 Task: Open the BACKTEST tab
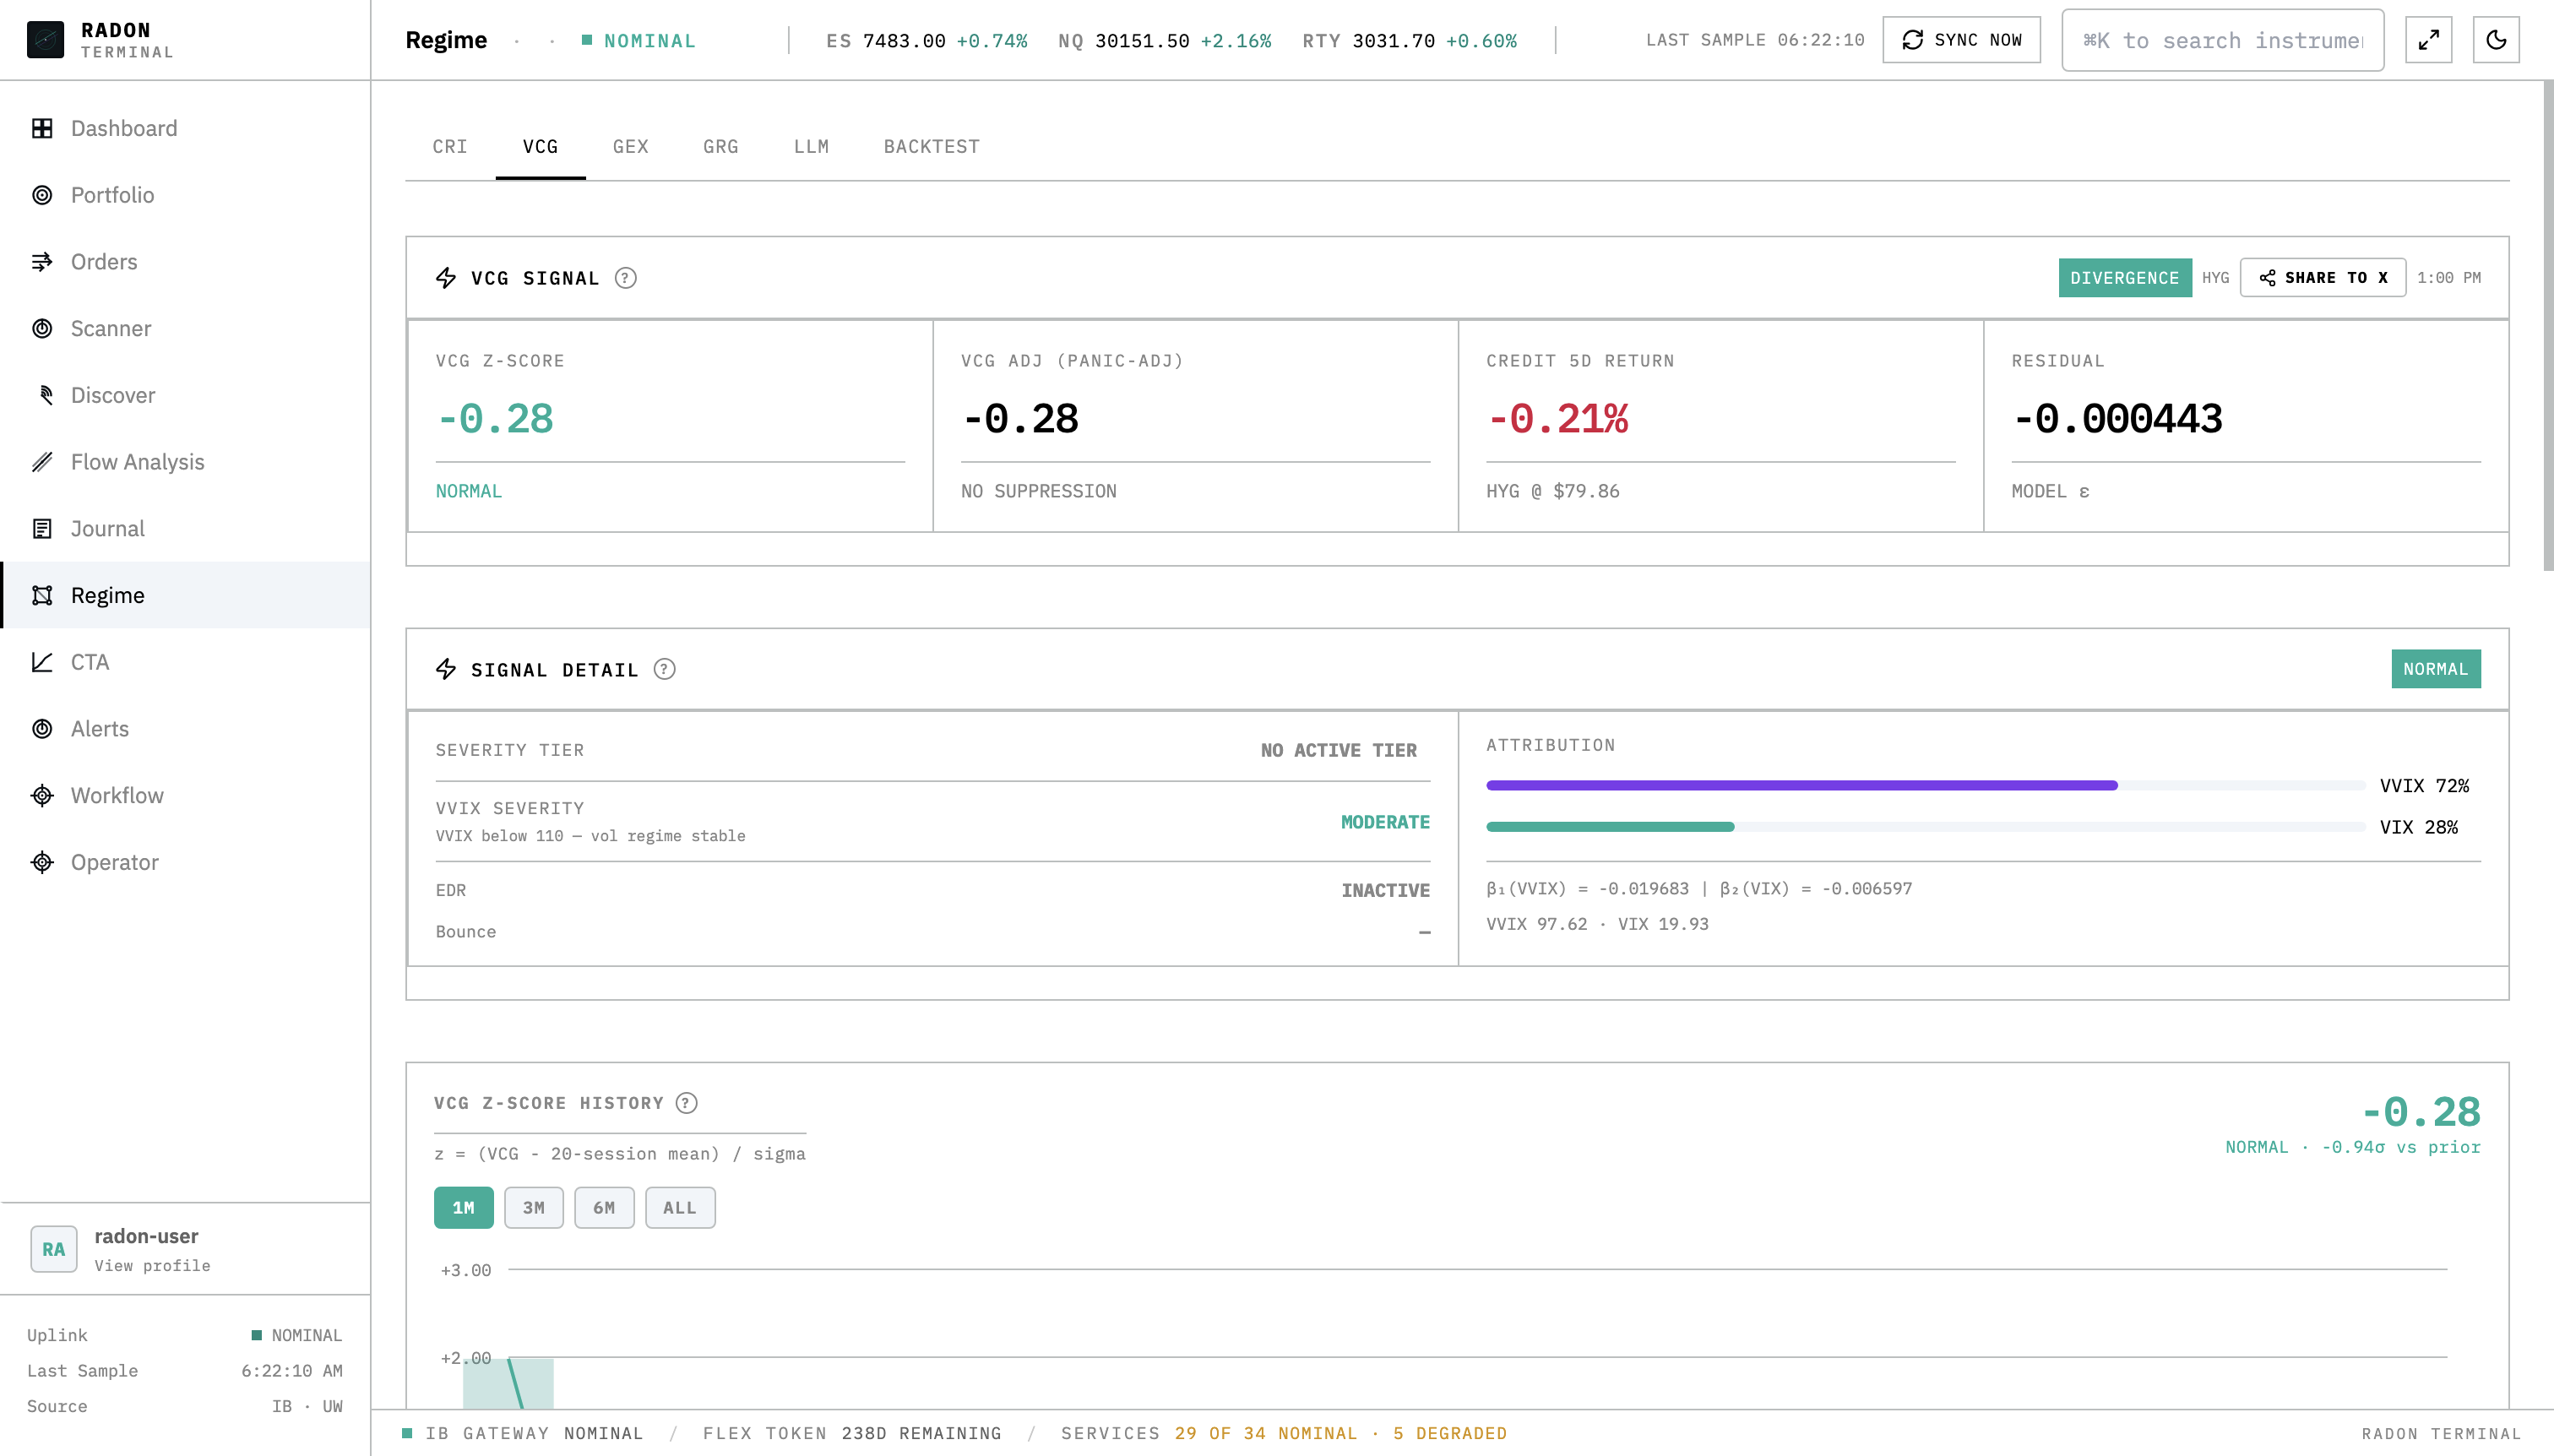[932, 146]
